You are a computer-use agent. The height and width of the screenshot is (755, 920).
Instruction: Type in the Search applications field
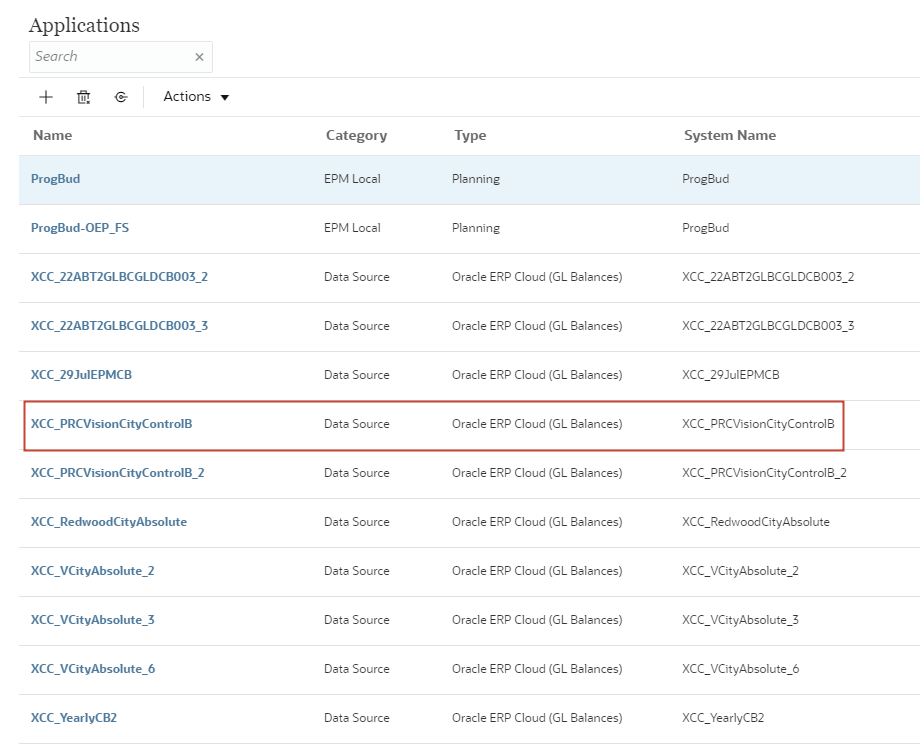point(110,57)
